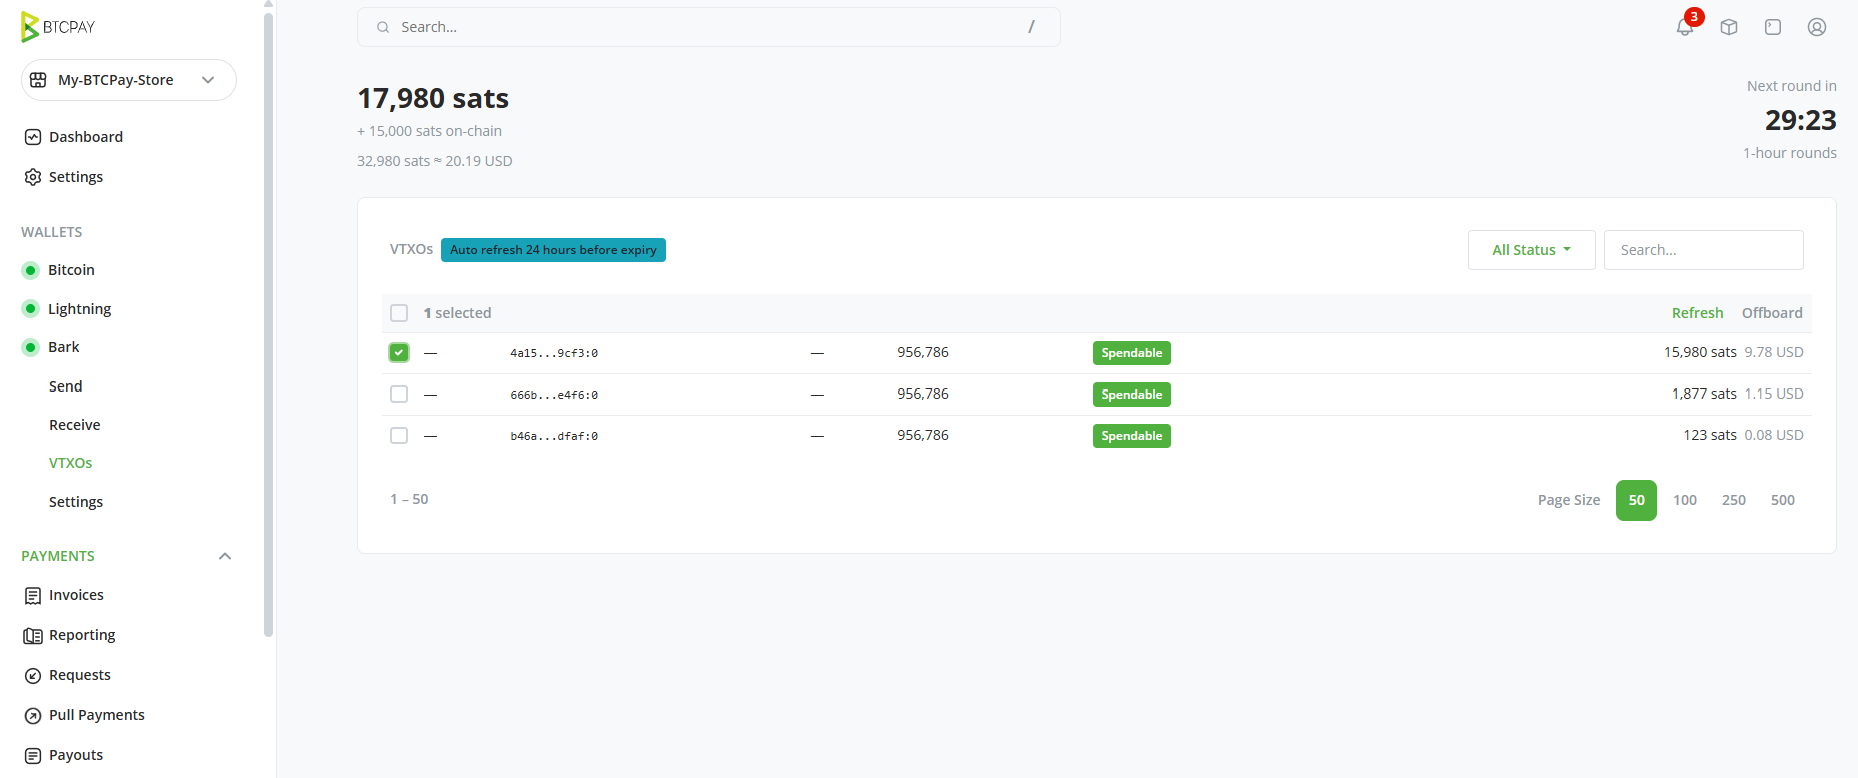Click VTXO id b46a...dfaf:0
Viewport: 1858px width, 778px height.
pos(554,436)
